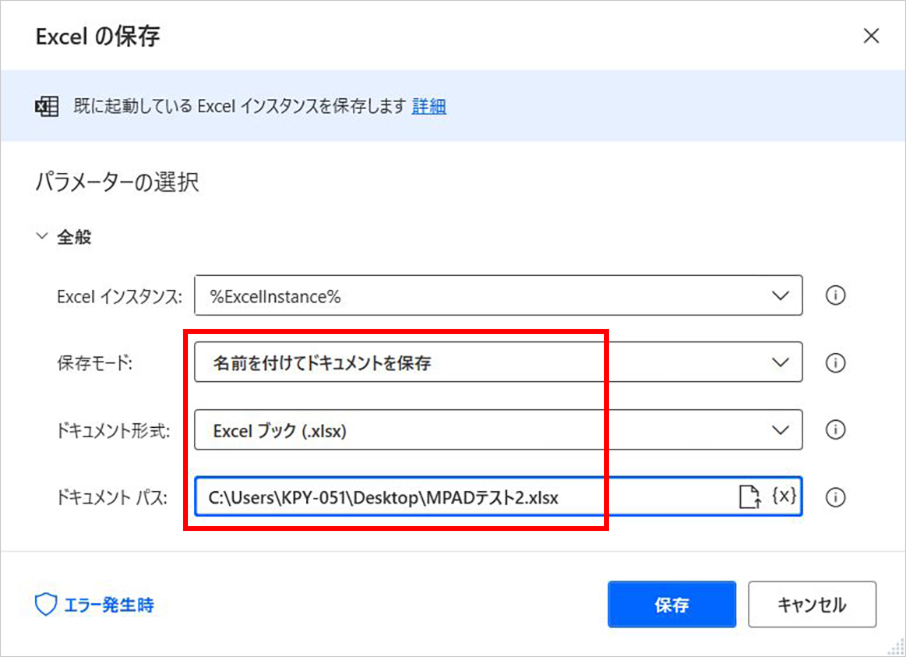Screen dimensions: 906x657
Task: Open the 詳細 details link
Action: pyautogui.click(x=429, y=106)
